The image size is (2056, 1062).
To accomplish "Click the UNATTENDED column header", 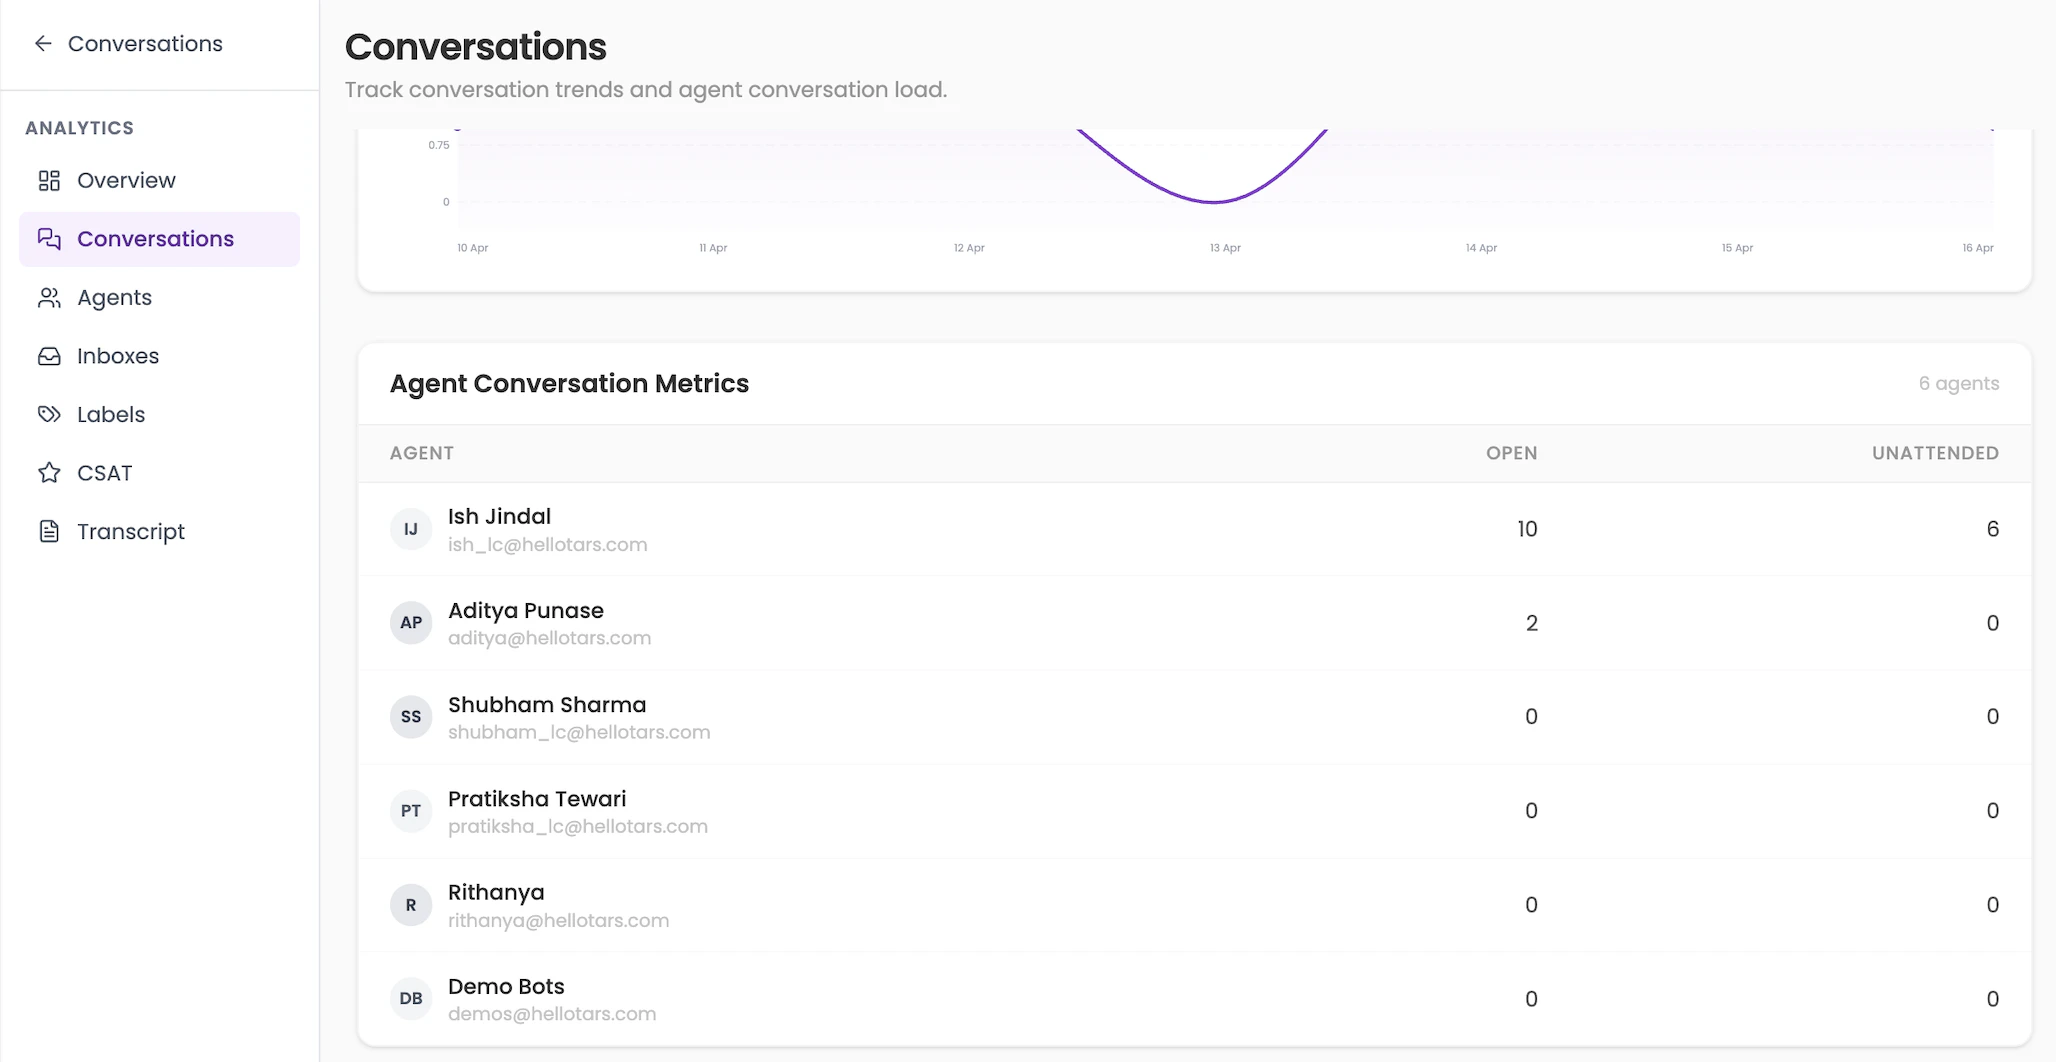I will [1935, 452].
